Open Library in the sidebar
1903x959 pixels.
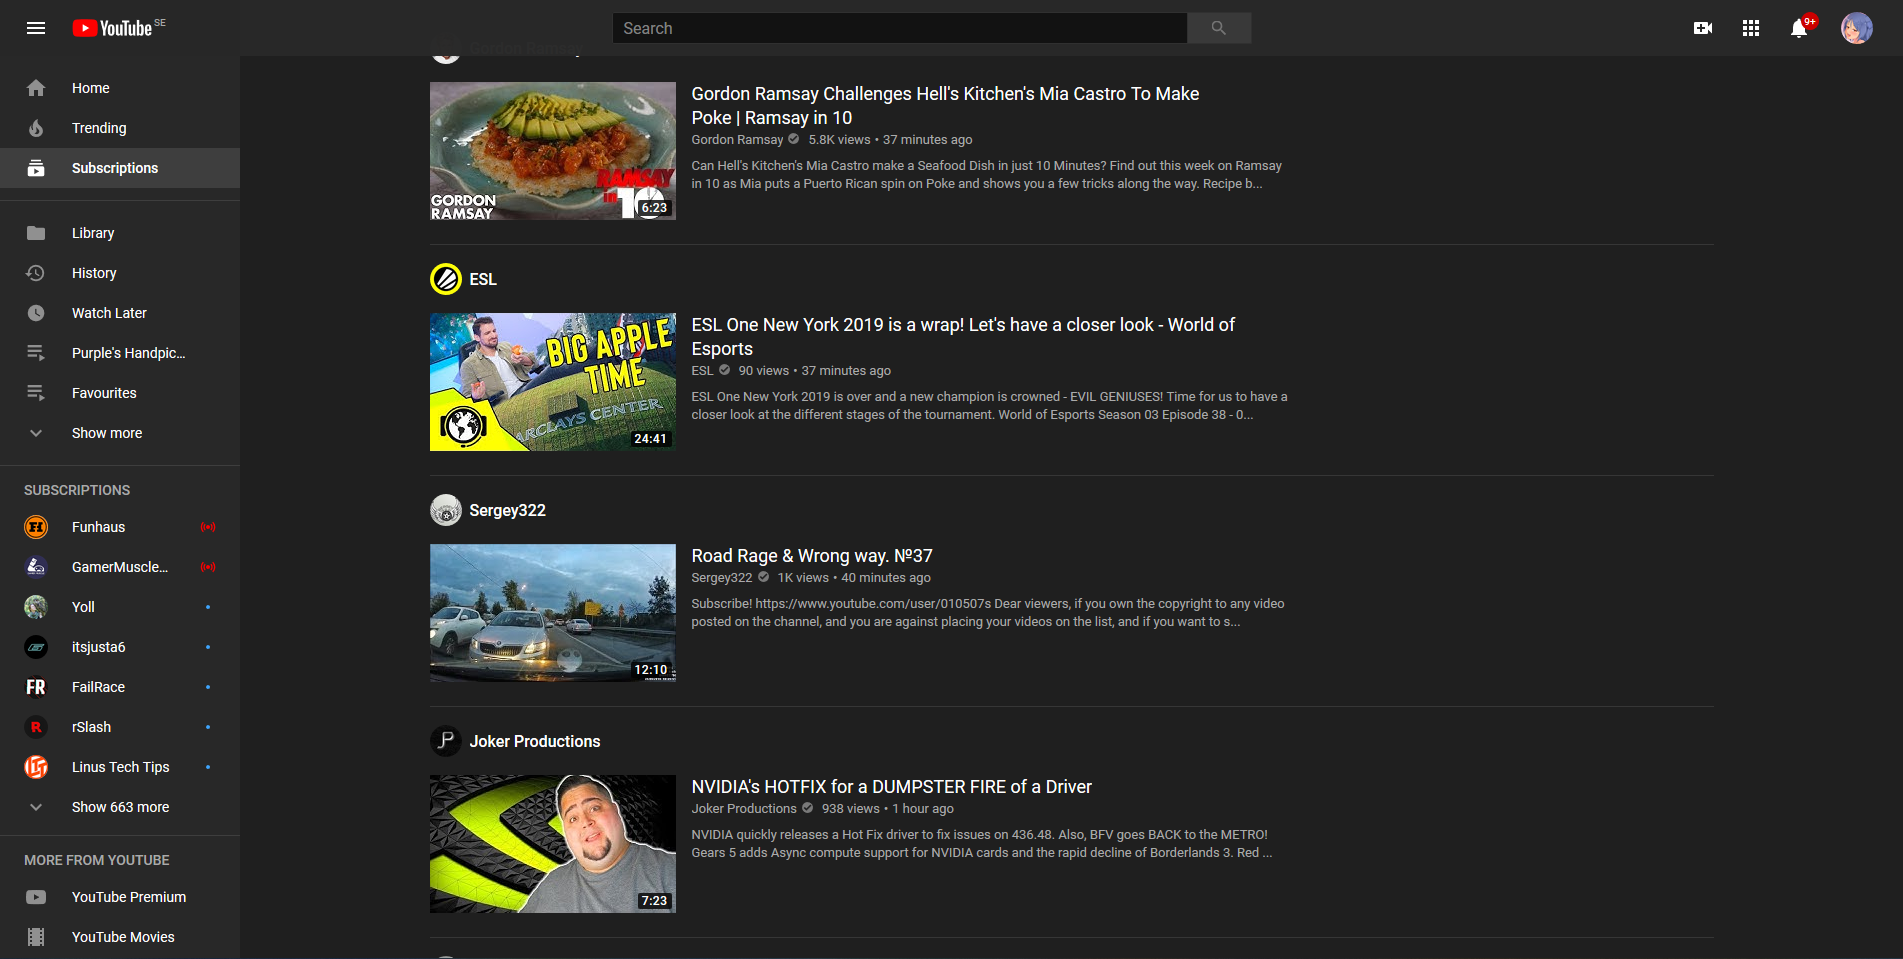(x=120, y=233)
